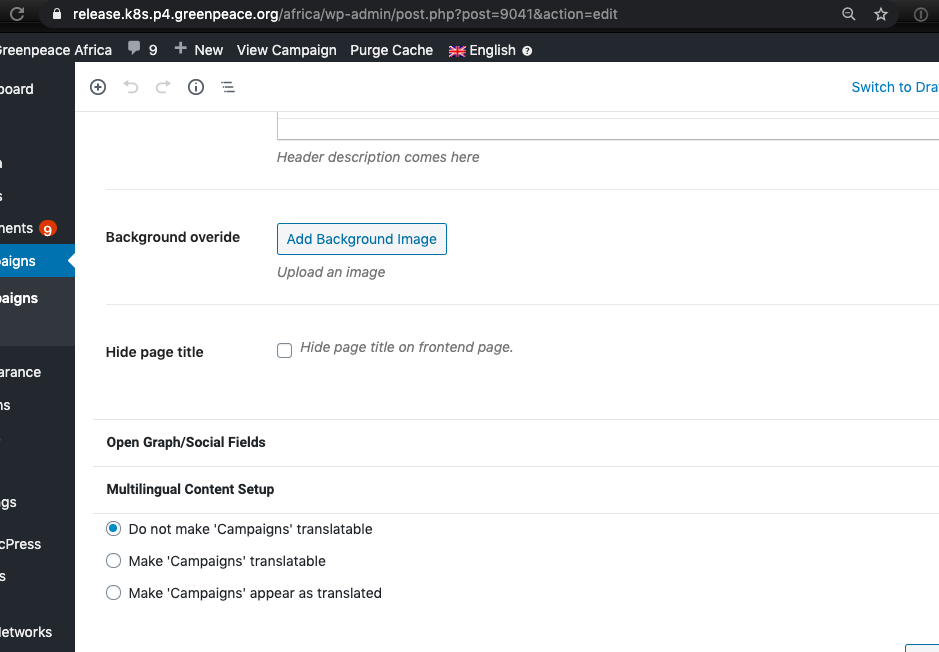The height and width of the screenshot is (652, 939).
Task: Open the highlighted Campaigns sidebar menu
Action: pos(37,261)
